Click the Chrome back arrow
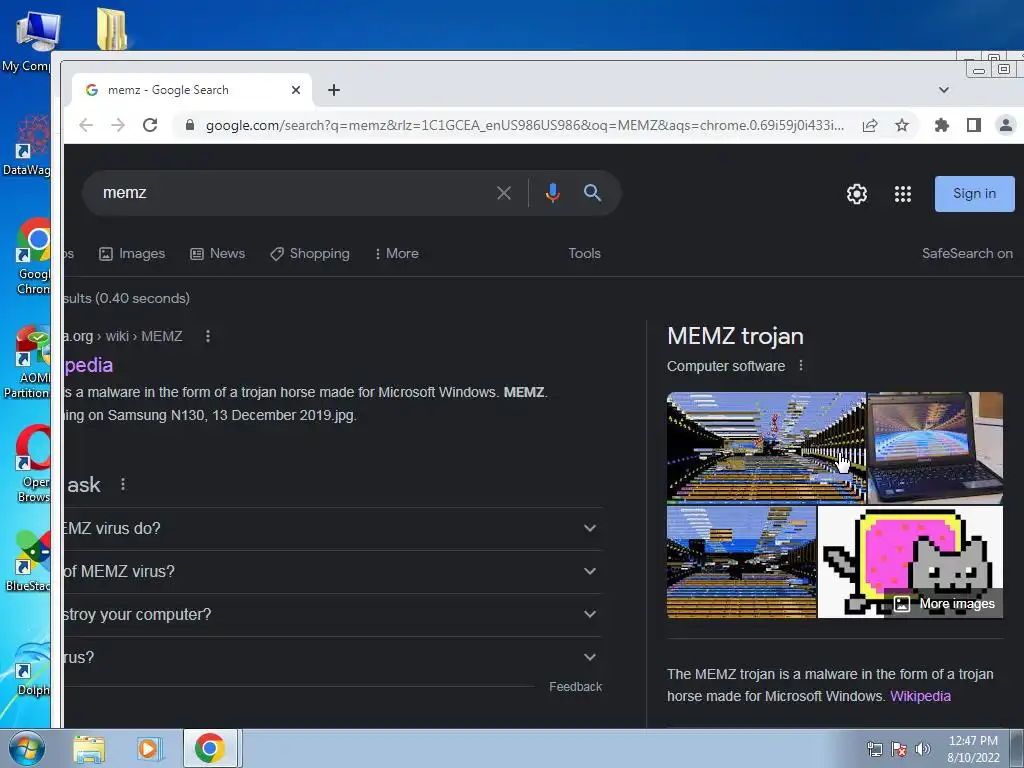 tap(86, 125)
